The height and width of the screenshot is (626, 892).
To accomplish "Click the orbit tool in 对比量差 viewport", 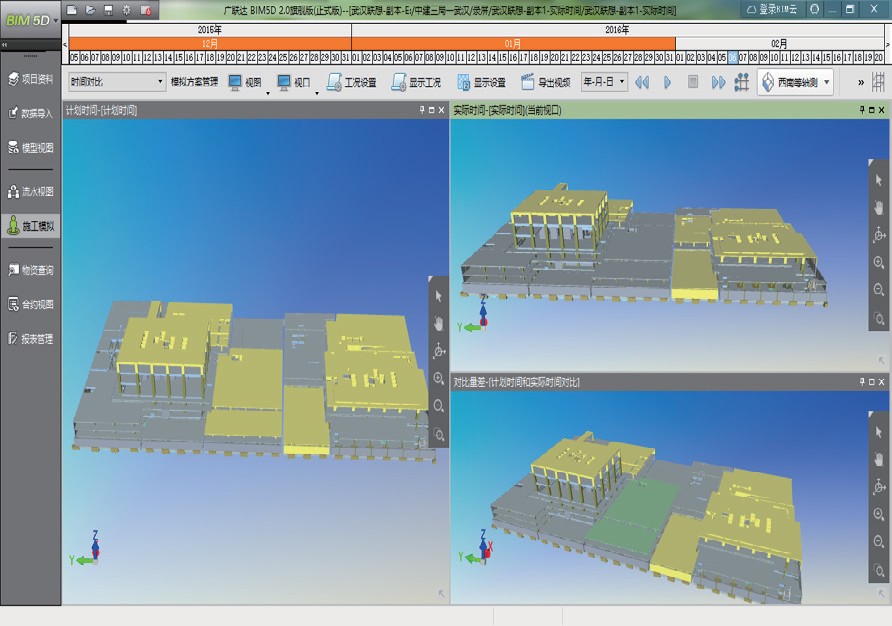I will [x=879, y=487].
